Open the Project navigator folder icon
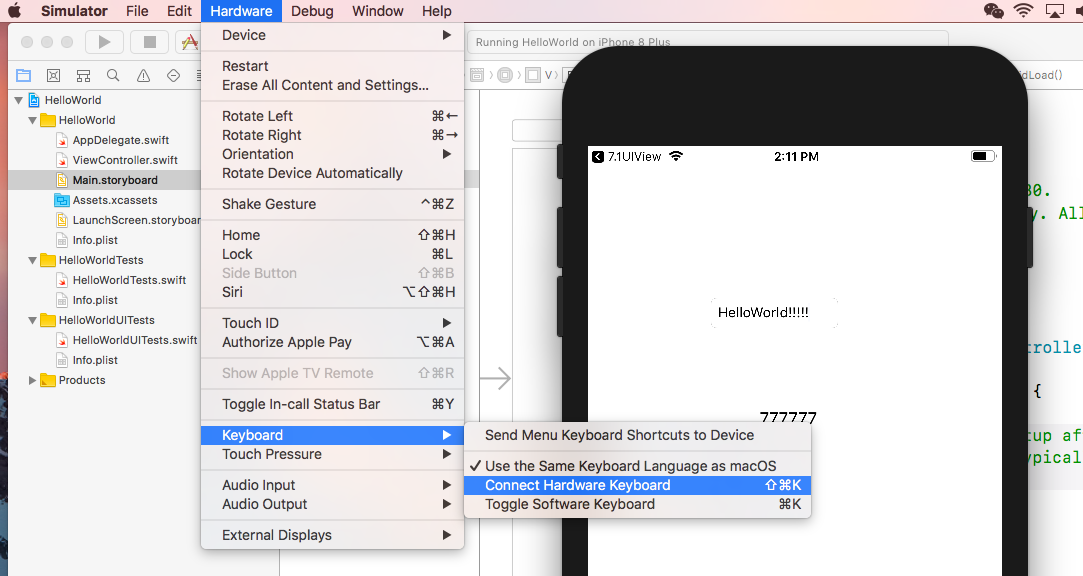 click(23, 75)
